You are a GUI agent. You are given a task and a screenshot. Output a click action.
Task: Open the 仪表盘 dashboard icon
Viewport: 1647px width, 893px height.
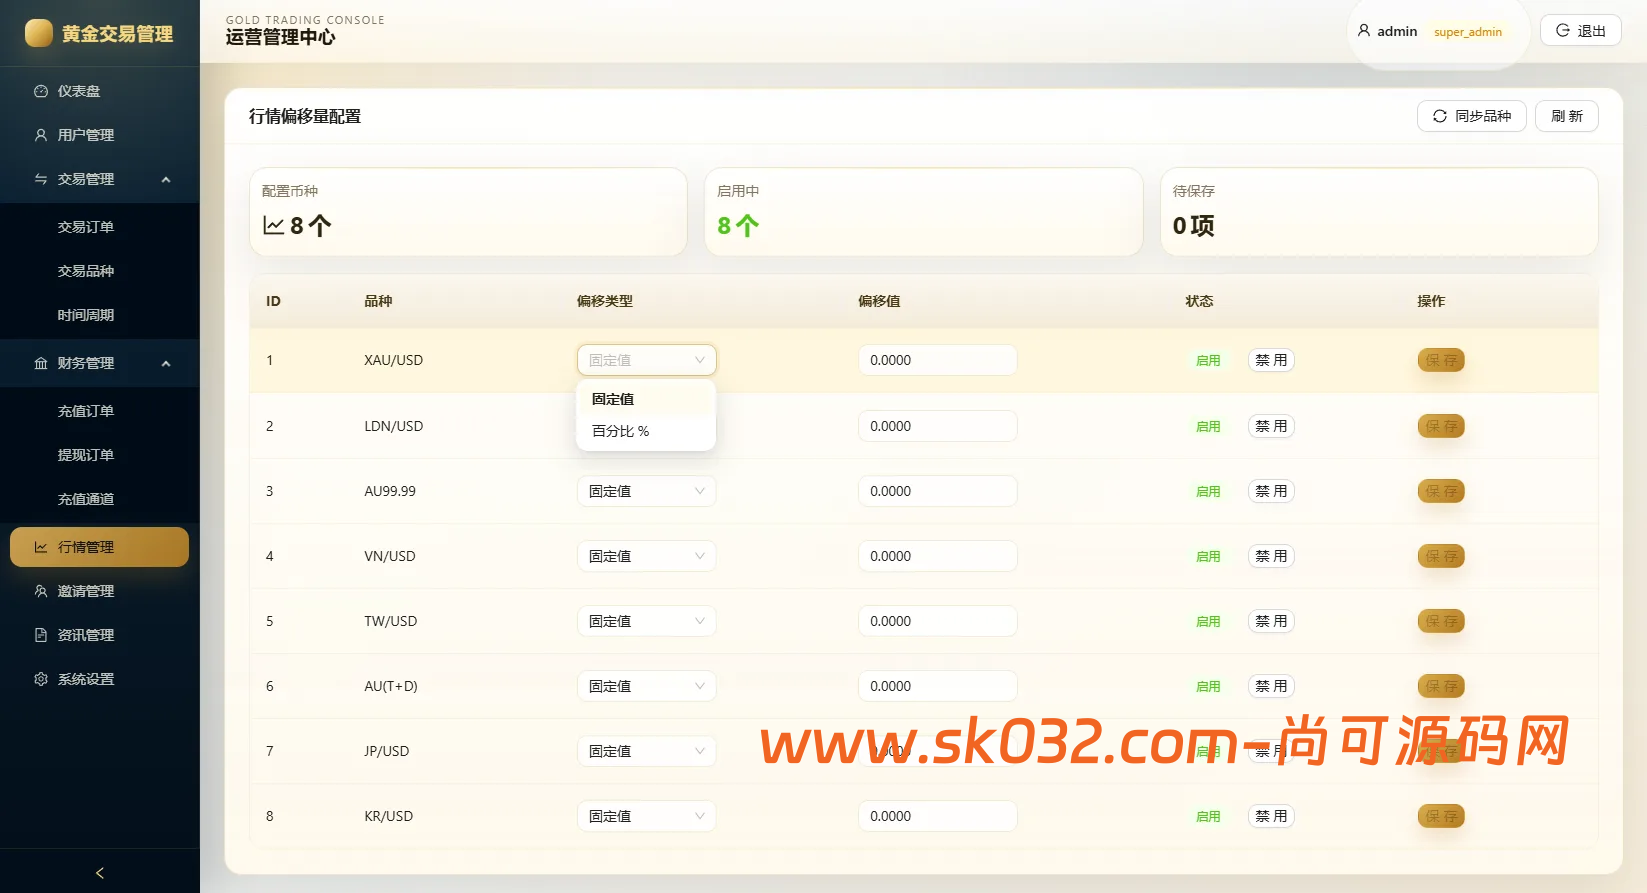tap(41, 91)
